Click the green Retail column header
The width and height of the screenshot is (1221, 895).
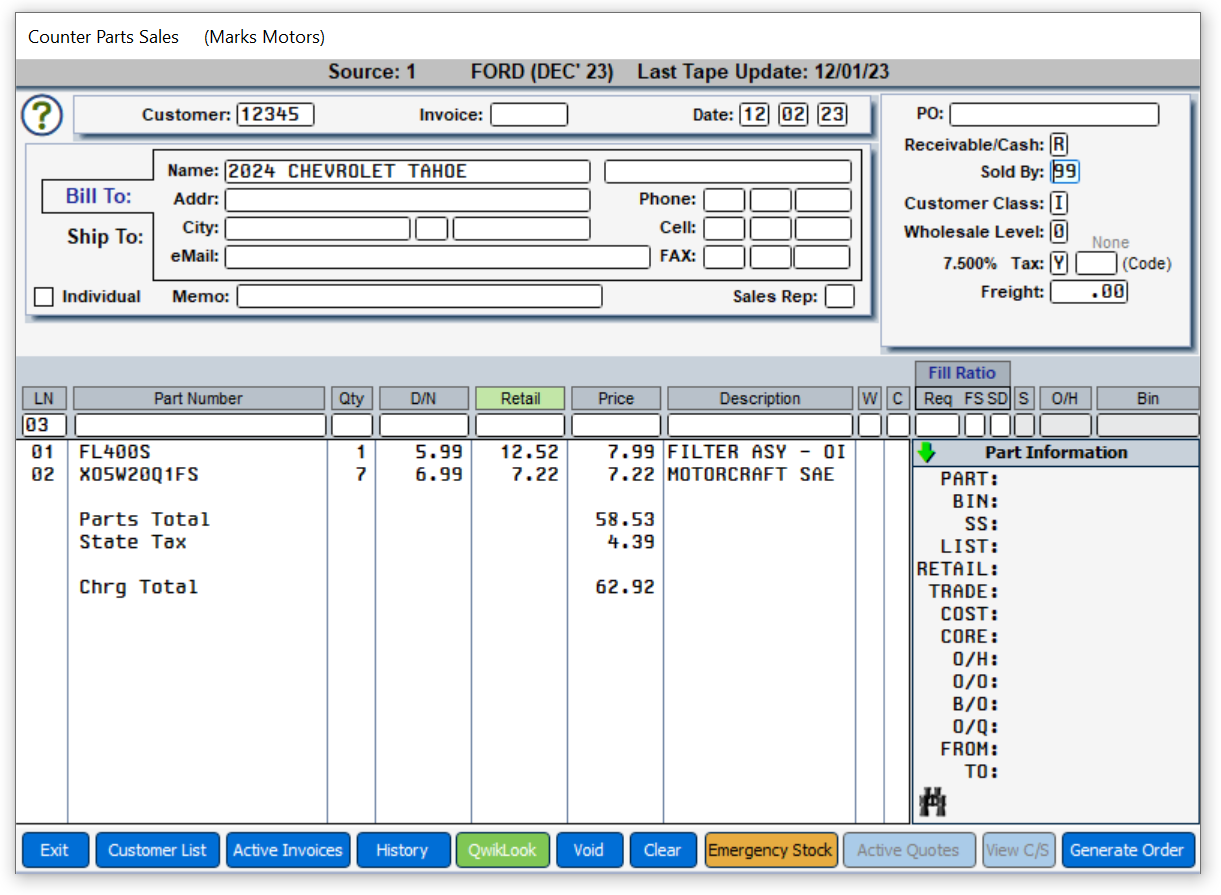520,398
